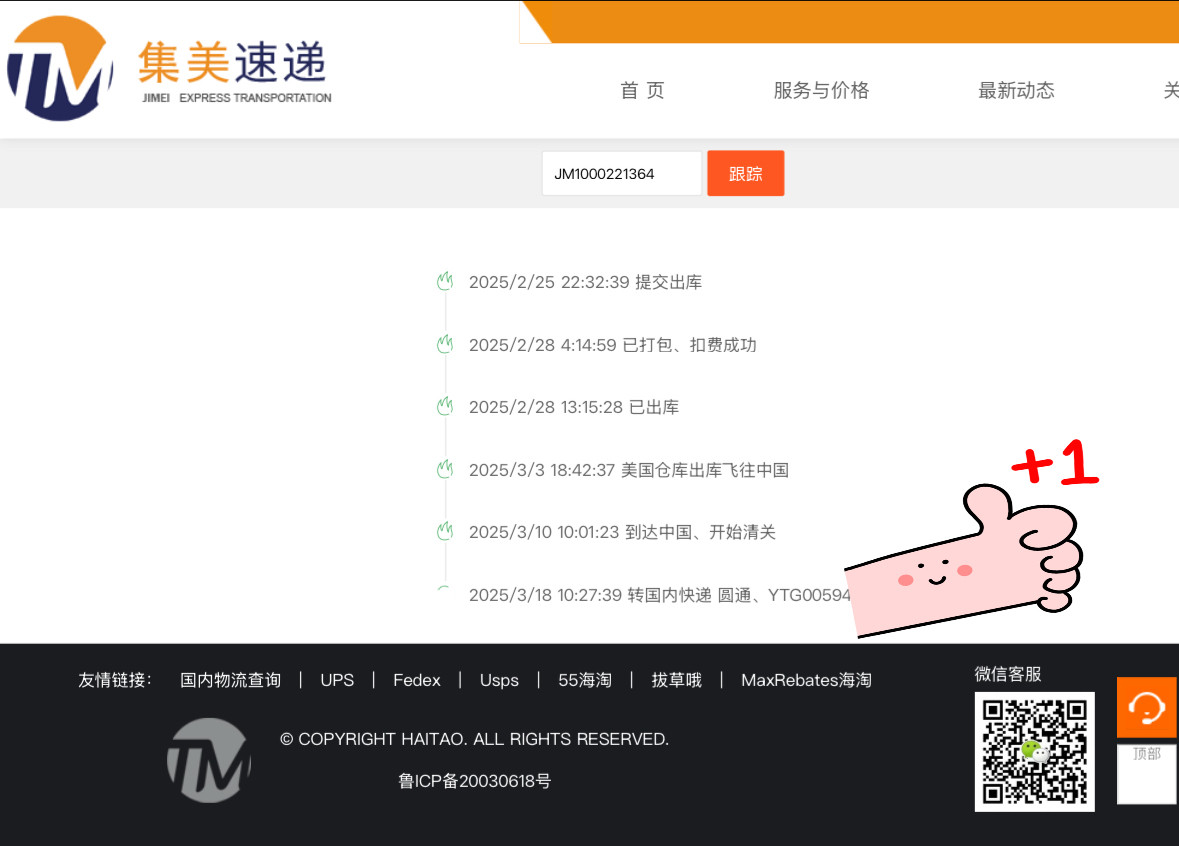The width and height of the screenshot is (1179, 846).
Task: Click the Jimei Express TM logo
Action: [x=60, y=69]
